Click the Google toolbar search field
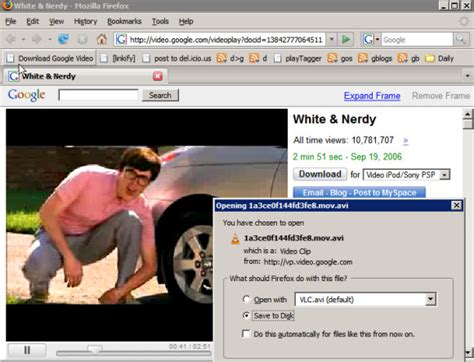Image resolution: width=474 pixels, height=362 pixels. (417, 40)
